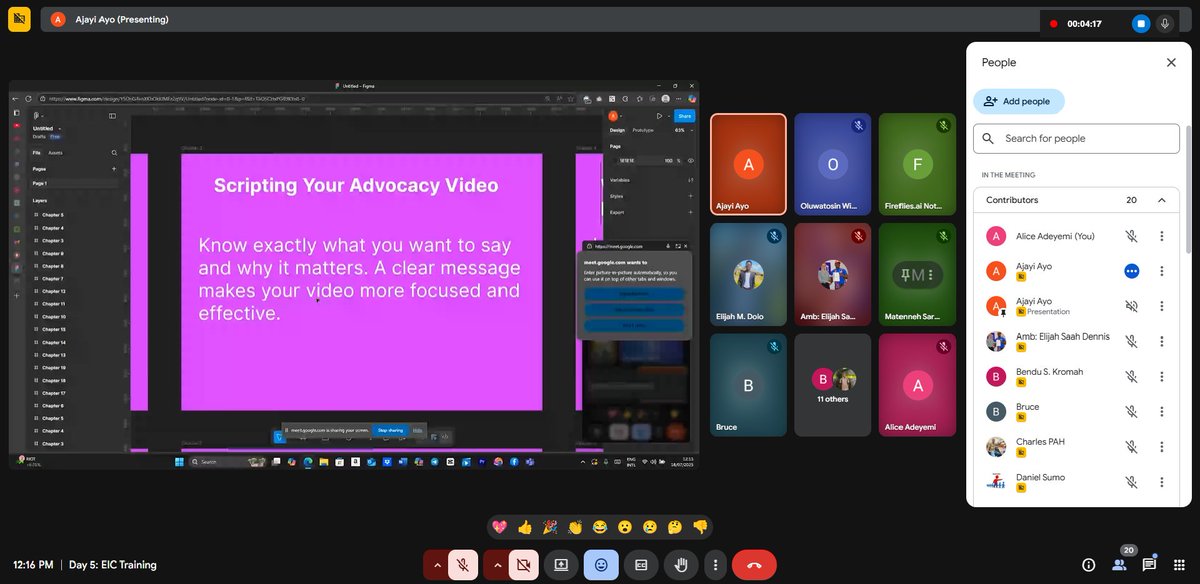Send the sparkling heart emoji reaction
Image resolution: width=1200 pixels, height=584 pixels.
tap(500, 527)
